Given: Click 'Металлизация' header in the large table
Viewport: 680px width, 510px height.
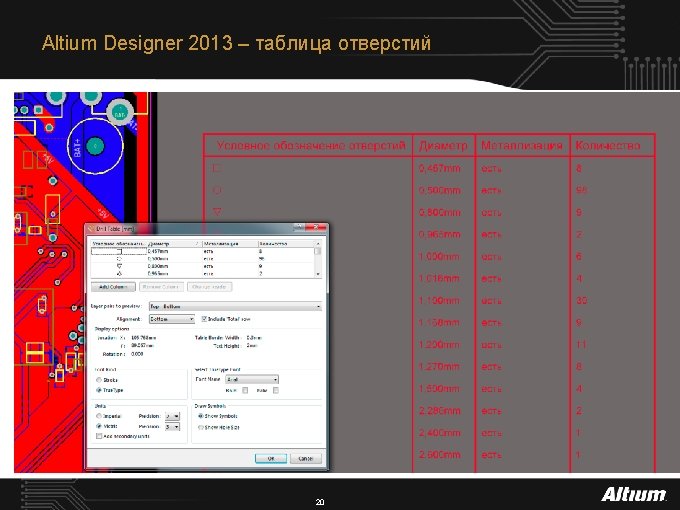Looking at the screenshot, I should coord(522,145).
